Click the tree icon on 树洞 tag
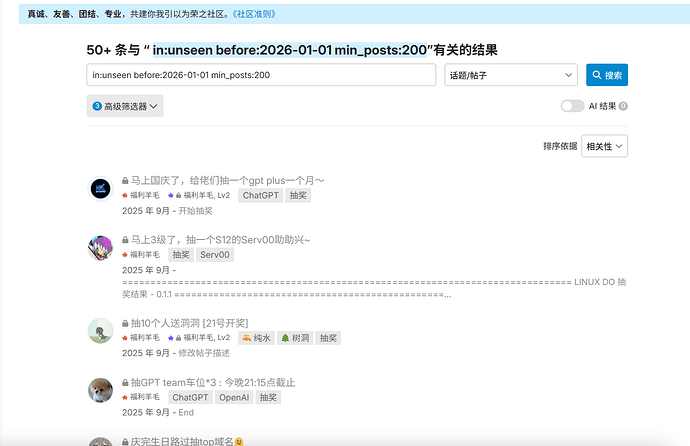690x446 pixels. tap(285, 338)
